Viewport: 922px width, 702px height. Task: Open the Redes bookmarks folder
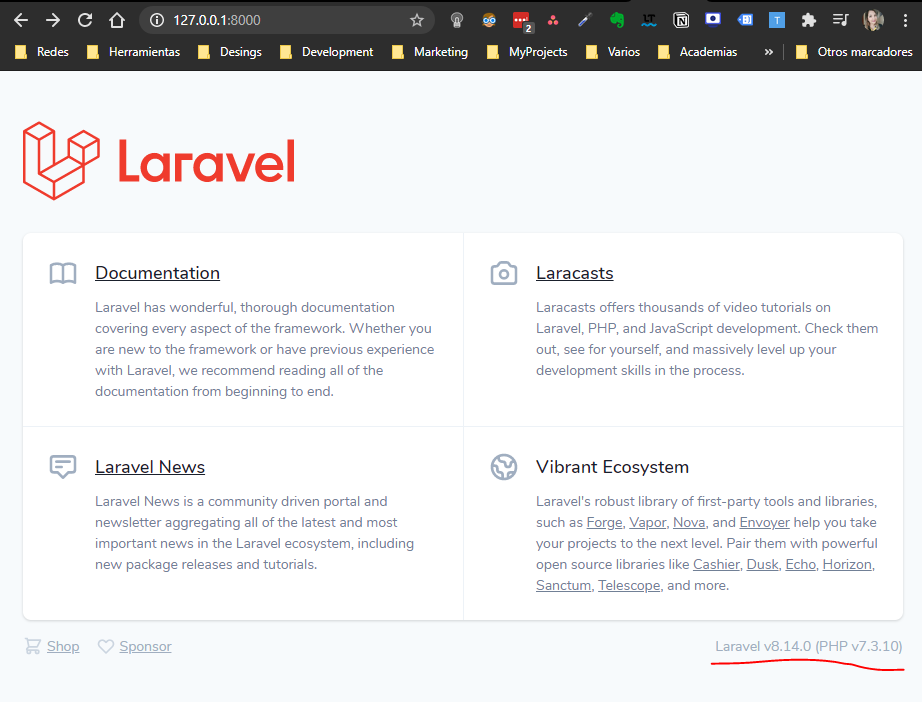coord(42,52)
